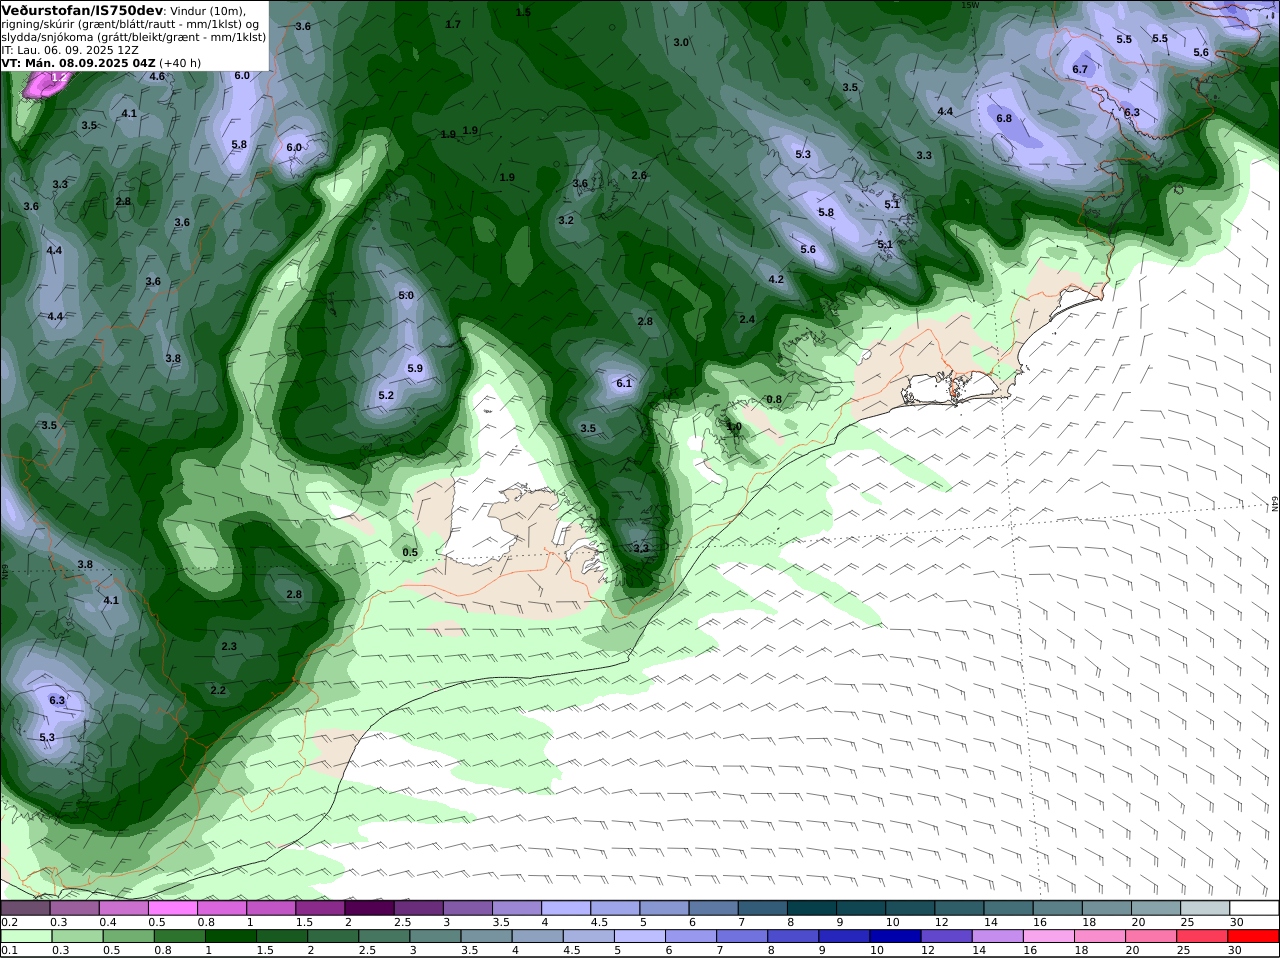This screenshot has height=958, width=1280.
Task: Click the 2.6 value on the map
Action: 639,175
